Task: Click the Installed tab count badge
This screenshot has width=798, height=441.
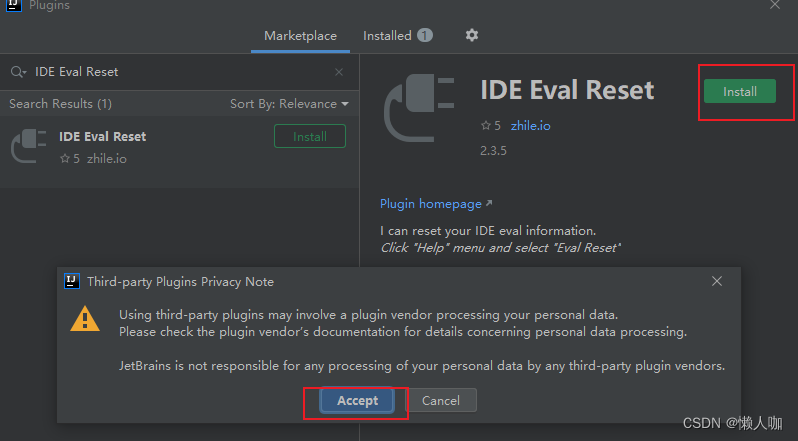Action: coord(425,35)
